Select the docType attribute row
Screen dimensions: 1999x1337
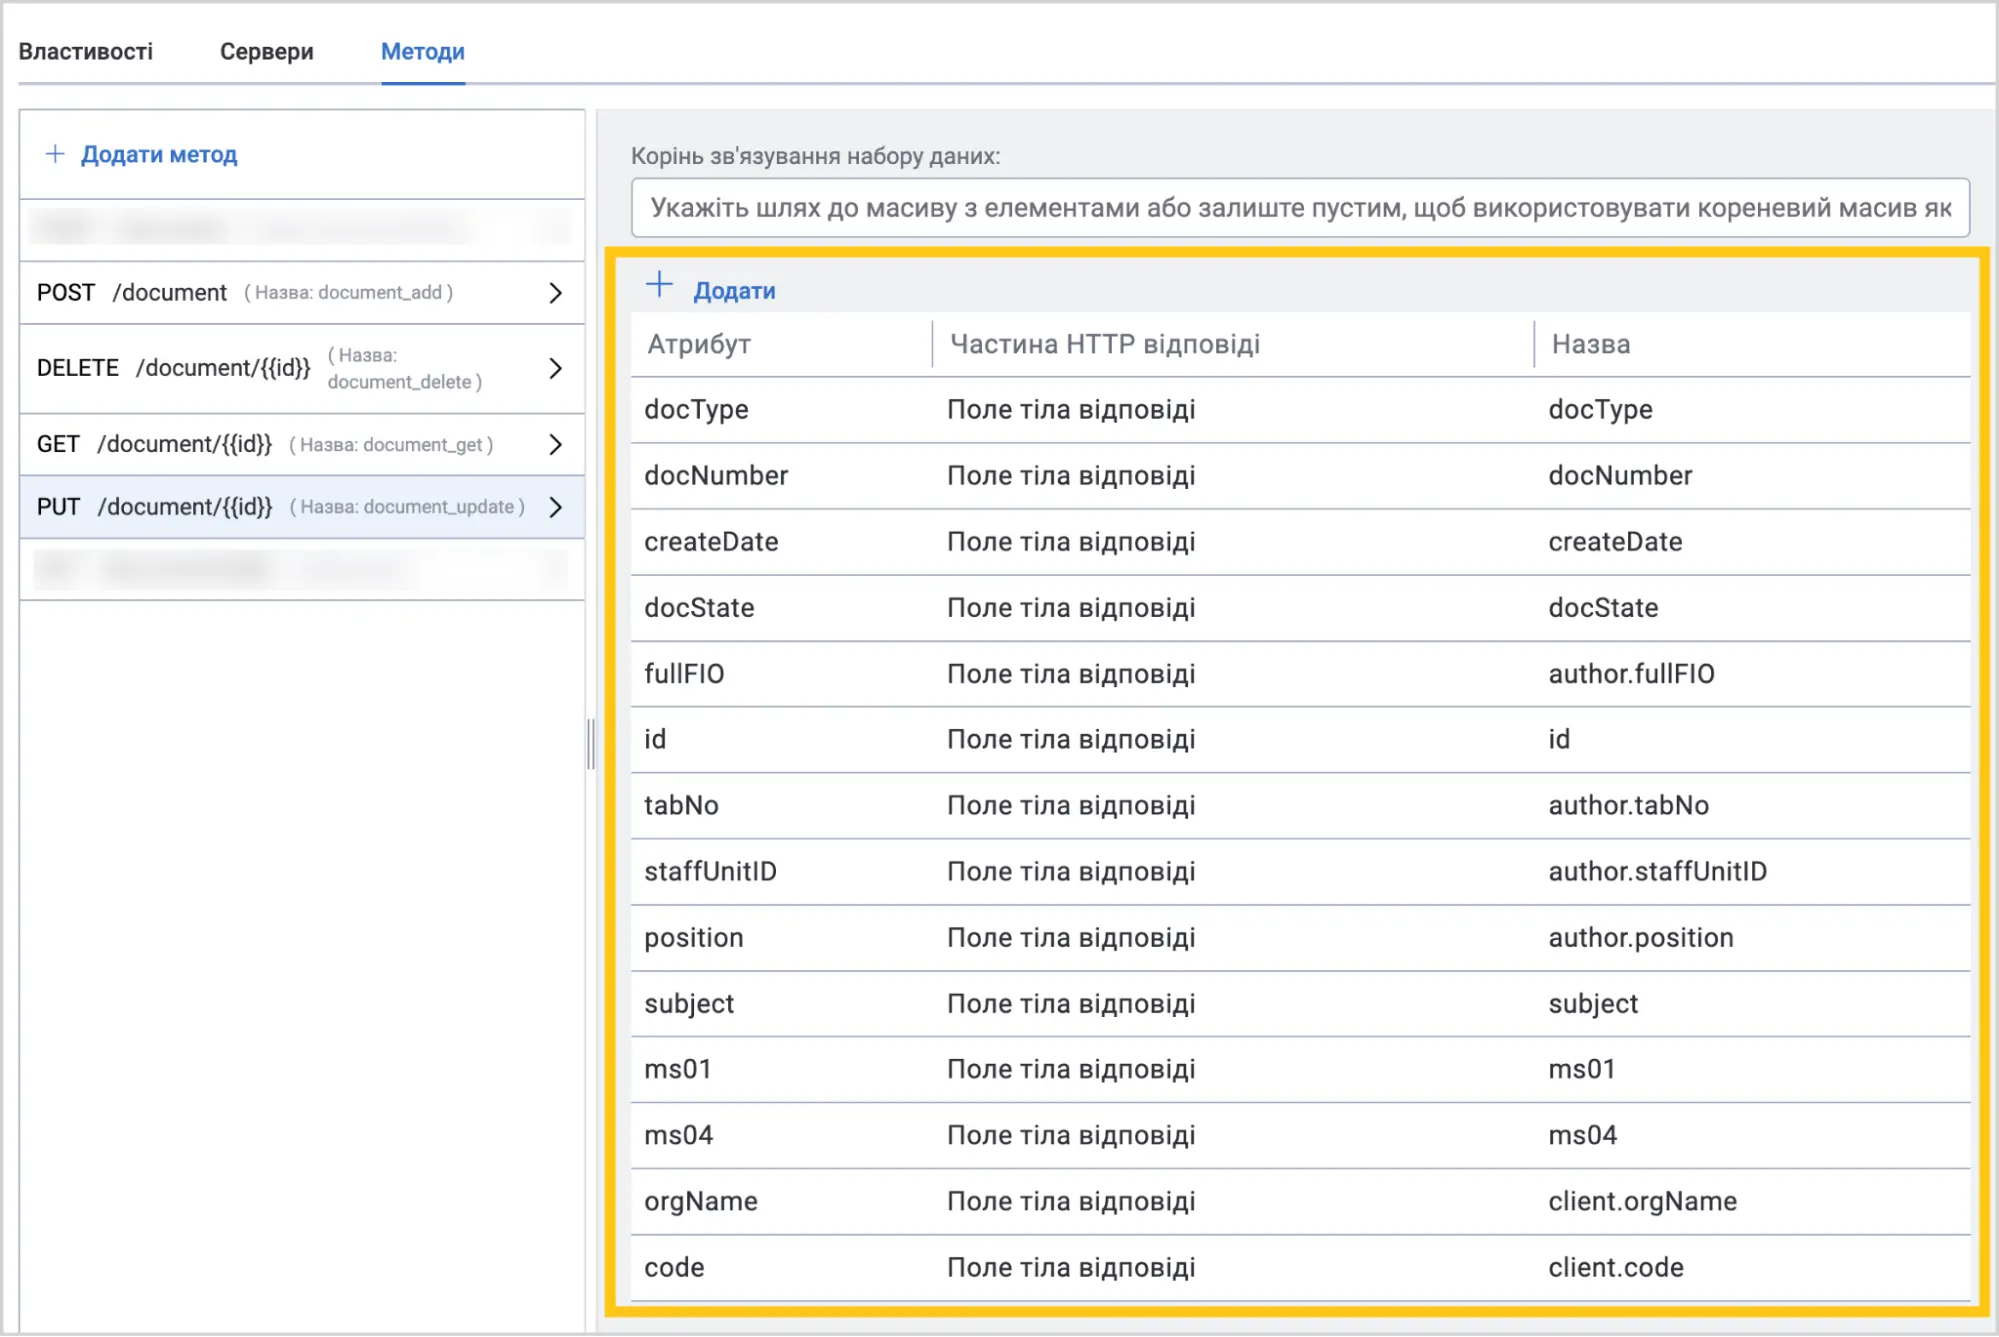coord(1300,410)
